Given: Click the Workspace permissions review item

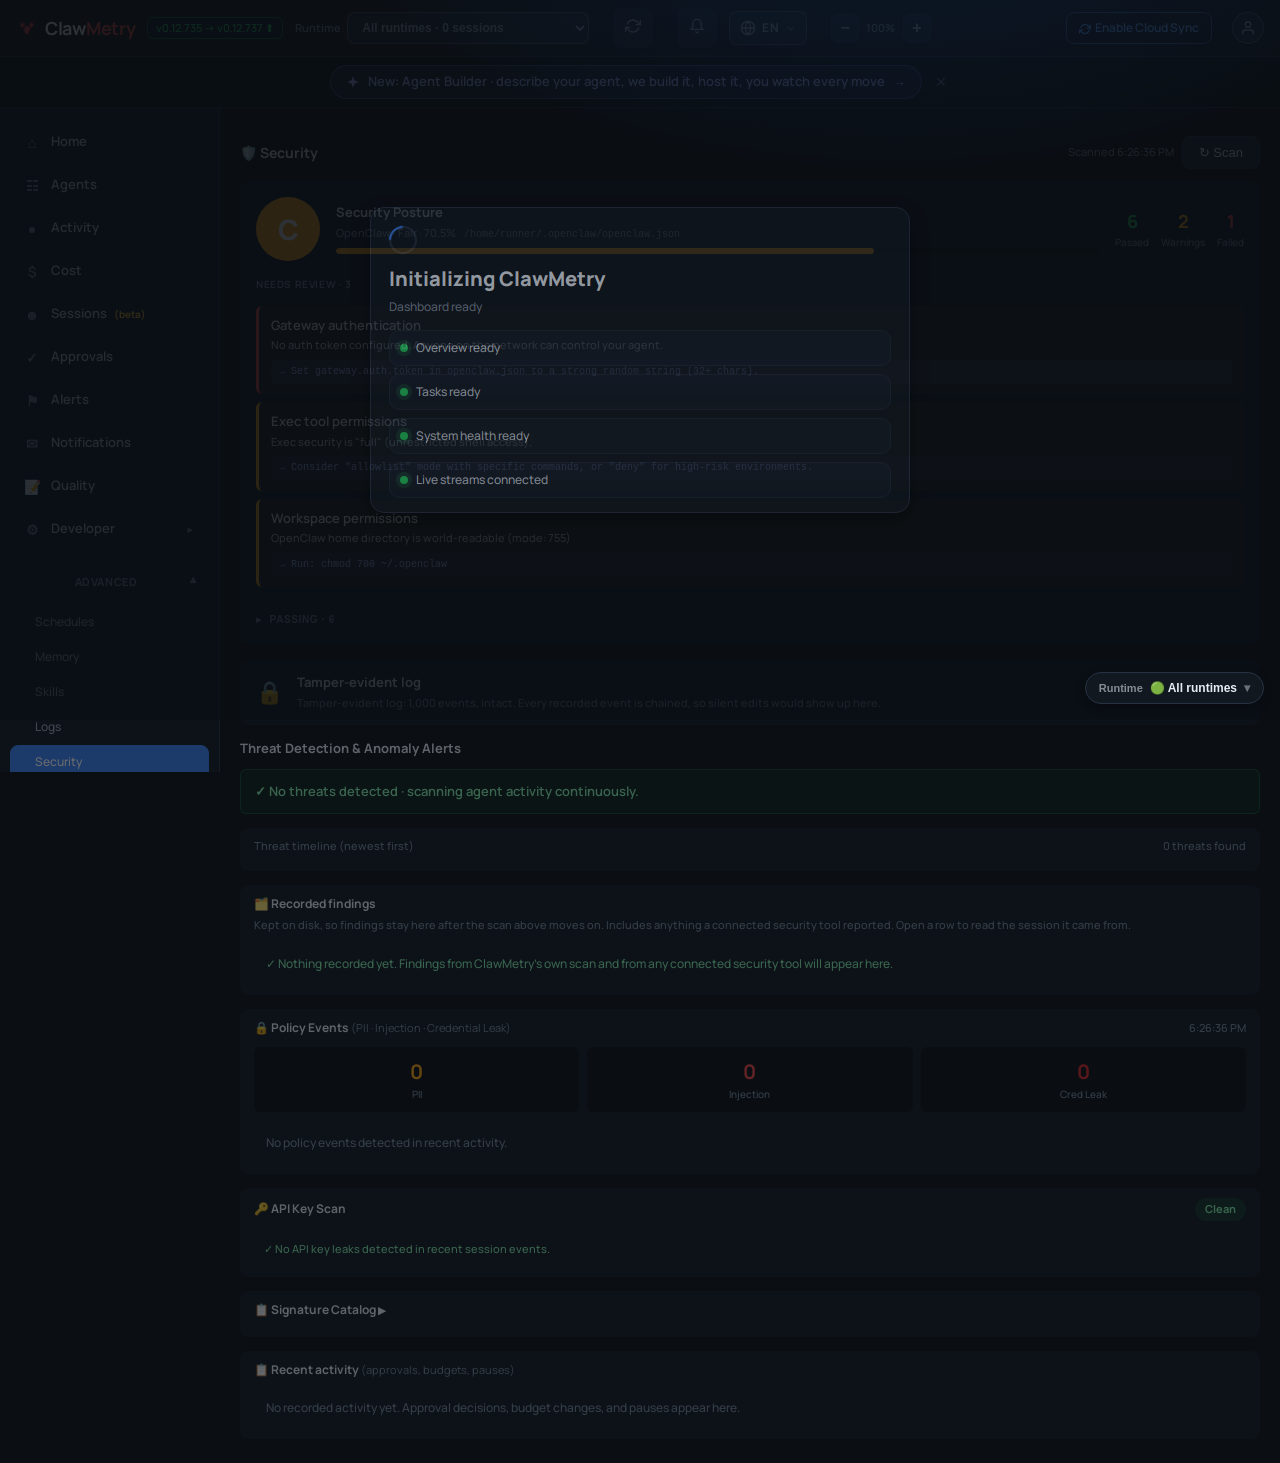Looking at the screenshot, I should pos(750,542).
